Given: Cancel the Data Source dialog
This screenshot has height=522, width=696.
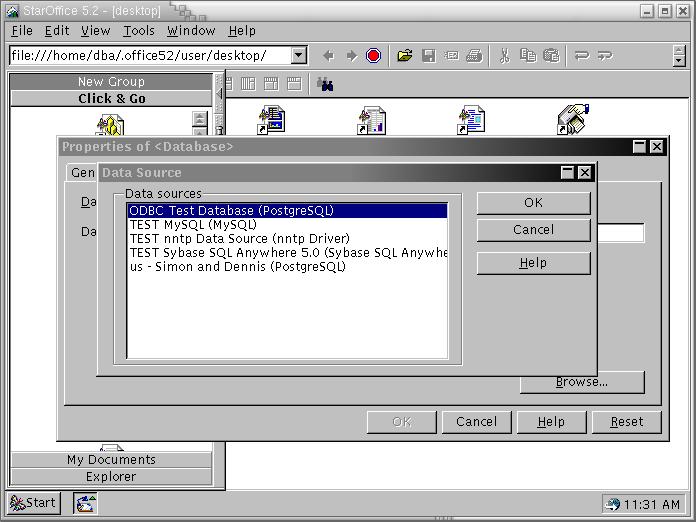Looking at the screenshot, I should (x=534, y=230).
